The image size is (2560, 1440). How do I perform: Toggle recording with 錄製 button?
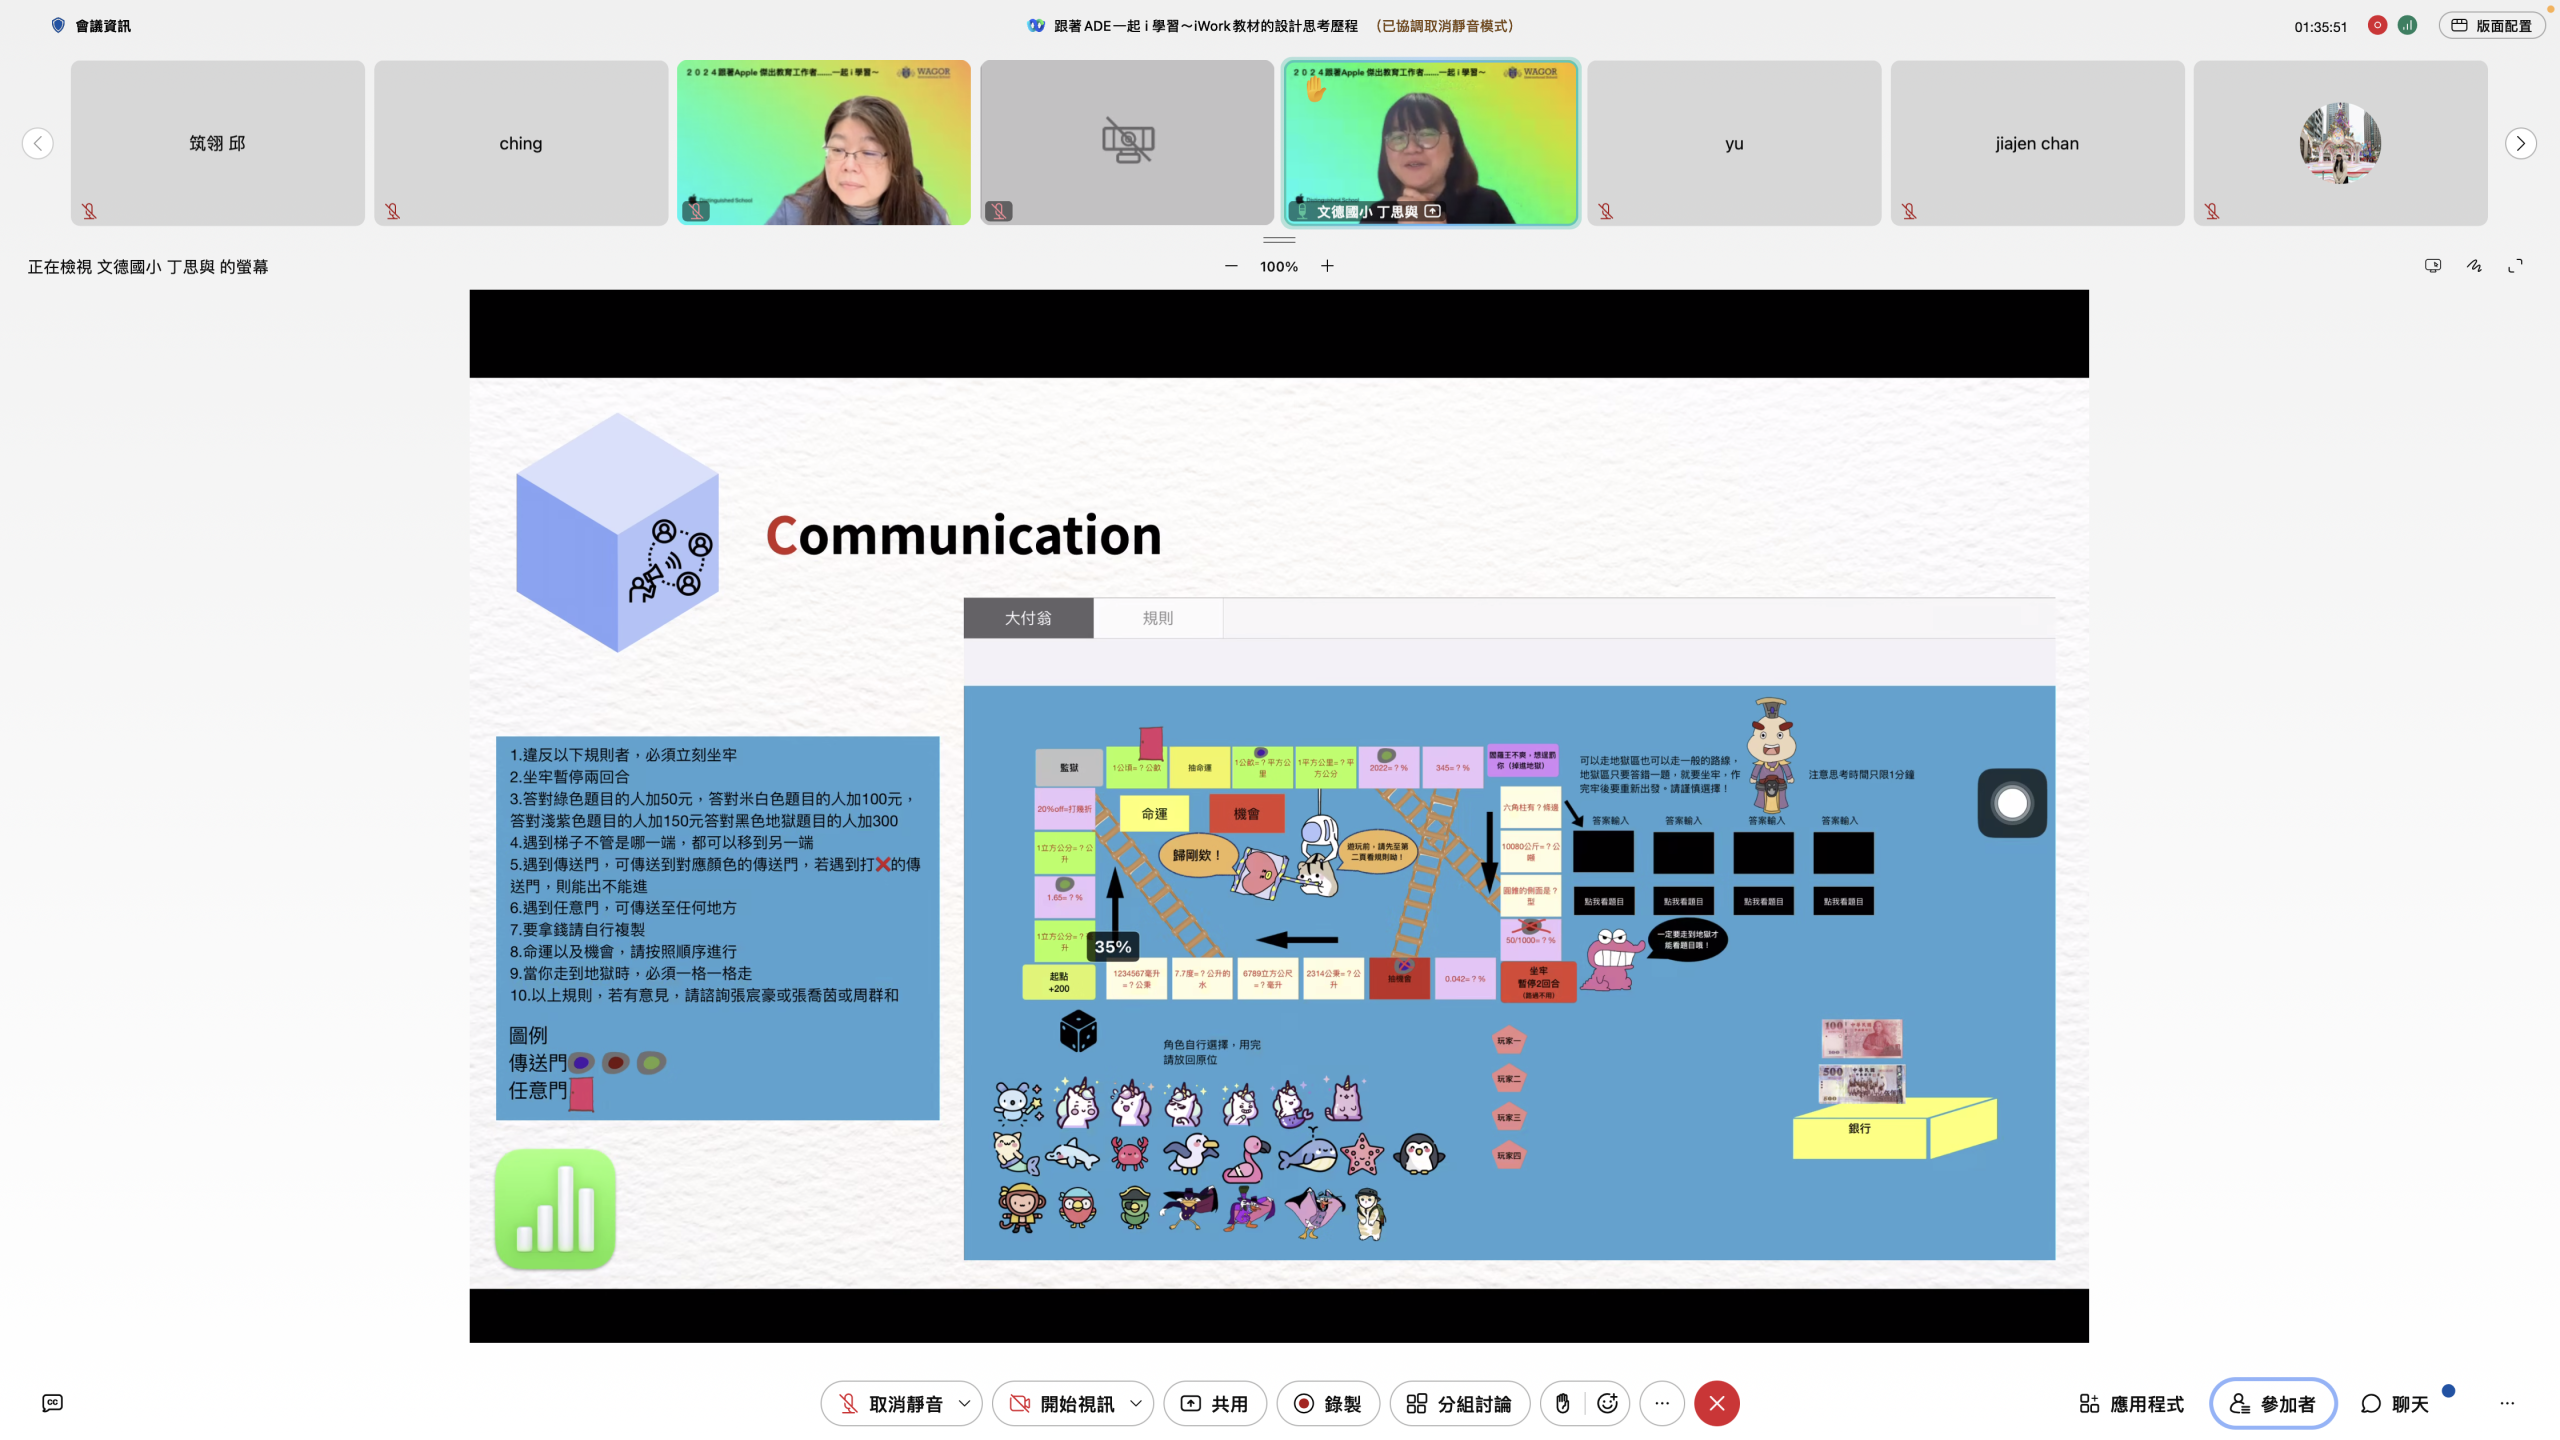click(1328, 1403)
